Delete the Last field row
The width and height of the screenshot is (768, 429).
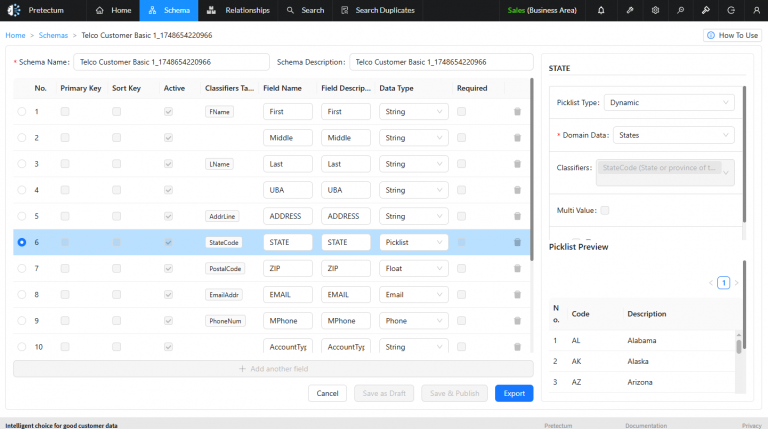pyautogui.click(x=517, y=164)
